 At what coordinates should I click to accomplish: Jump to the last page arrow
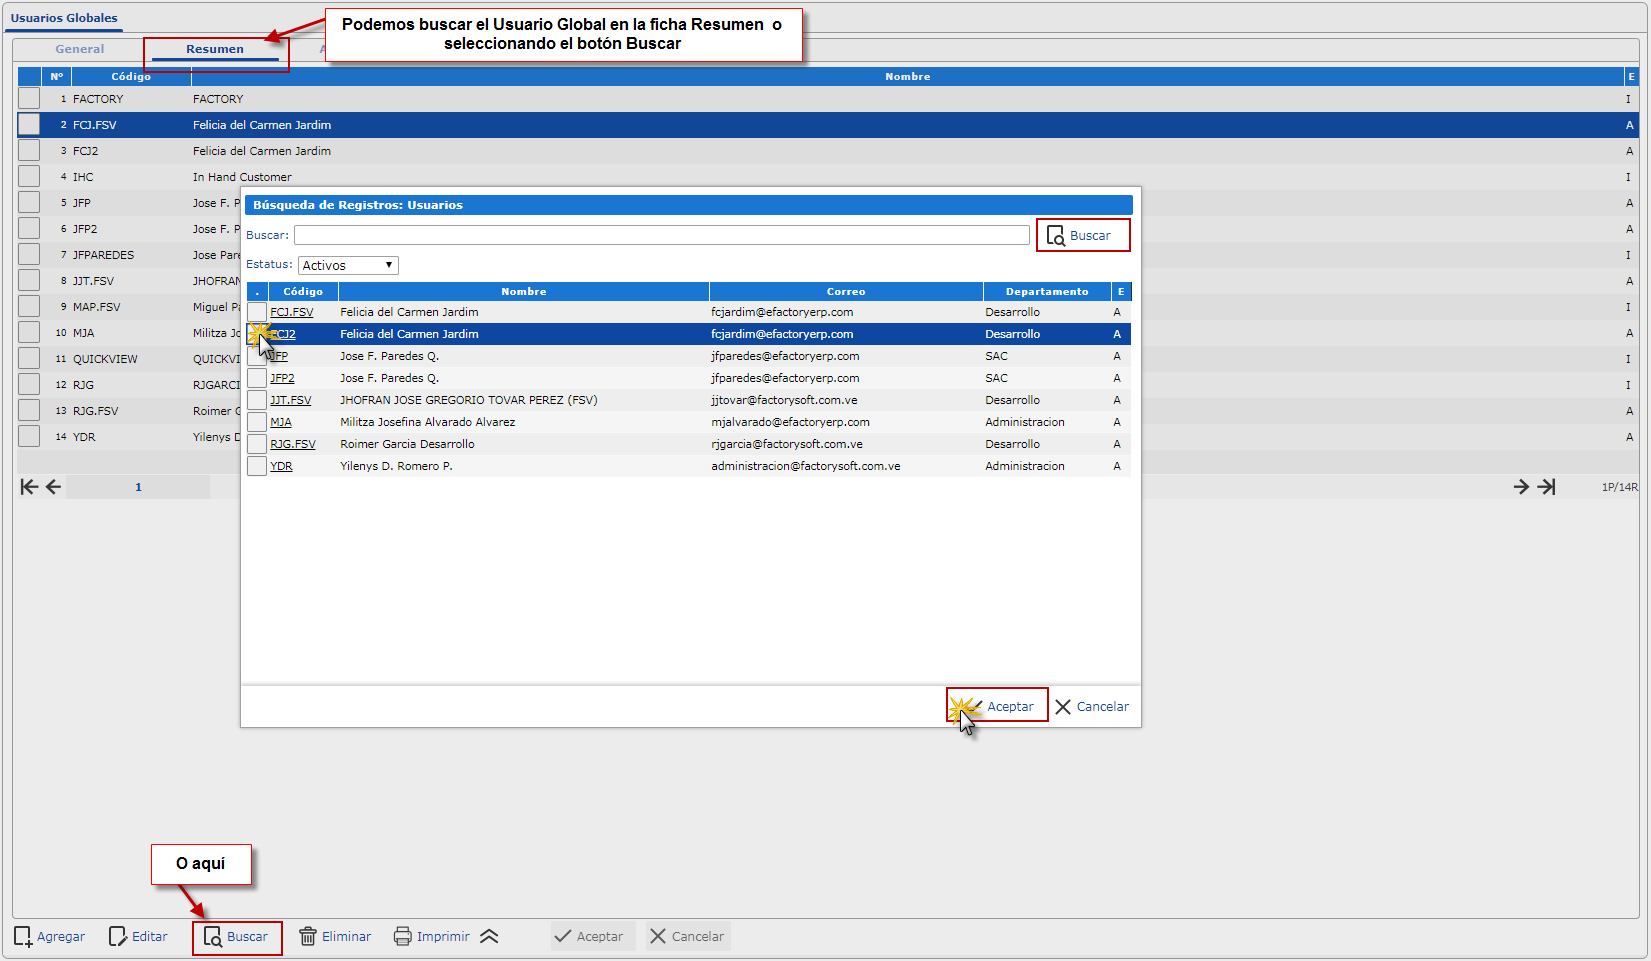pyautogui.click(x=1547, y=487)
